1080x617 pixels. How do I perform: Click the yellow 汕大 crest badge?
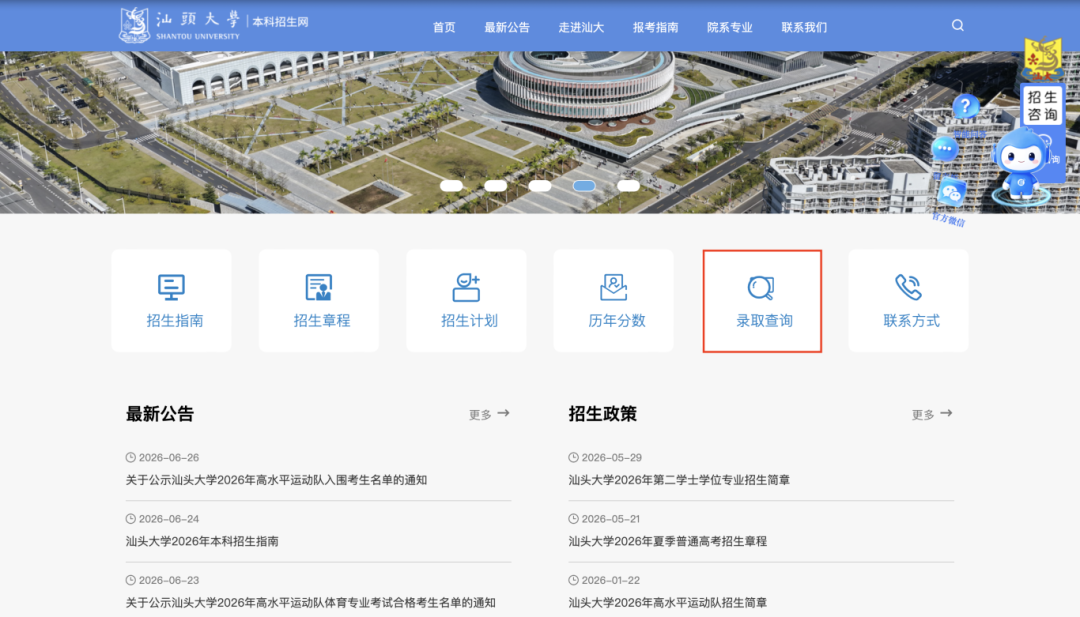1043,59
